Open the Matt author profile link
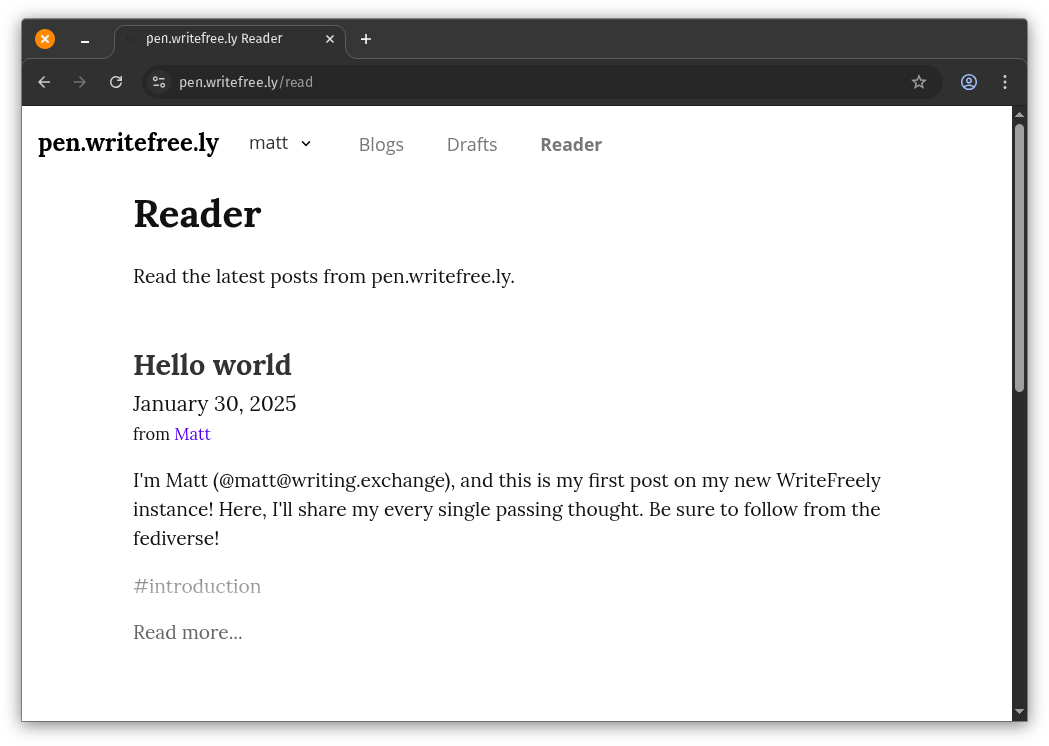The height and width of the screenshot is (746, 1049). (x=192, y=434)
